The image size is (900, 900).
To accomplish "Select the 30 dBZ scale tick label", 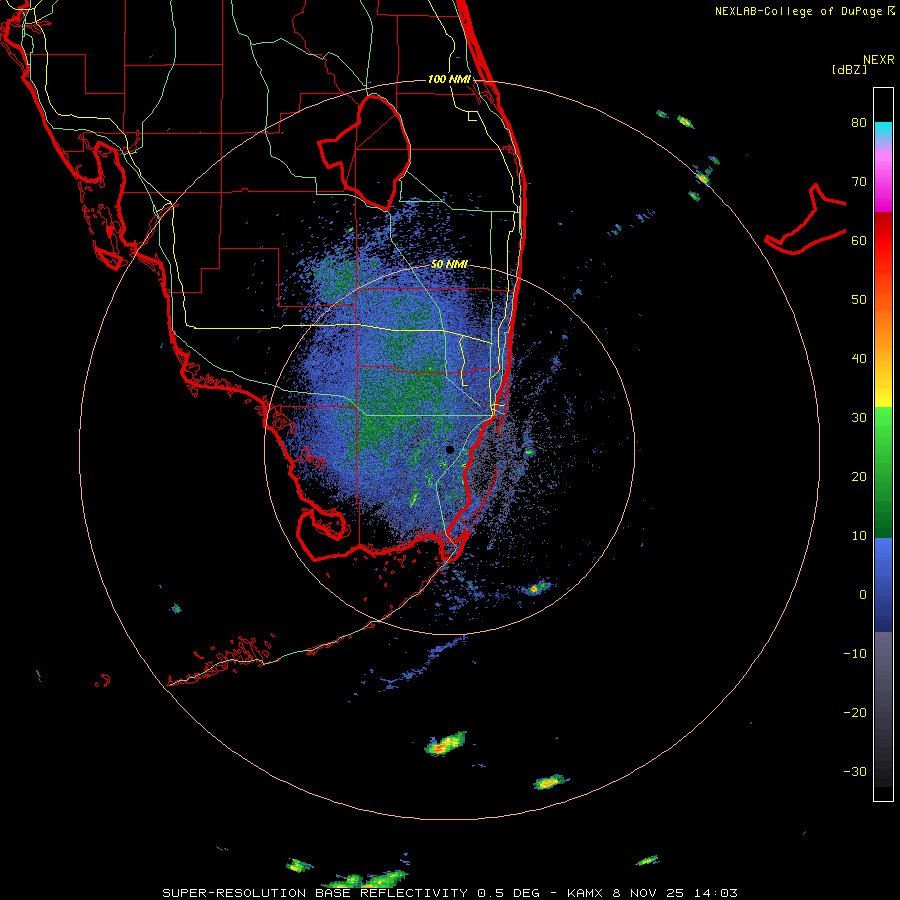I will coord(859,418).
